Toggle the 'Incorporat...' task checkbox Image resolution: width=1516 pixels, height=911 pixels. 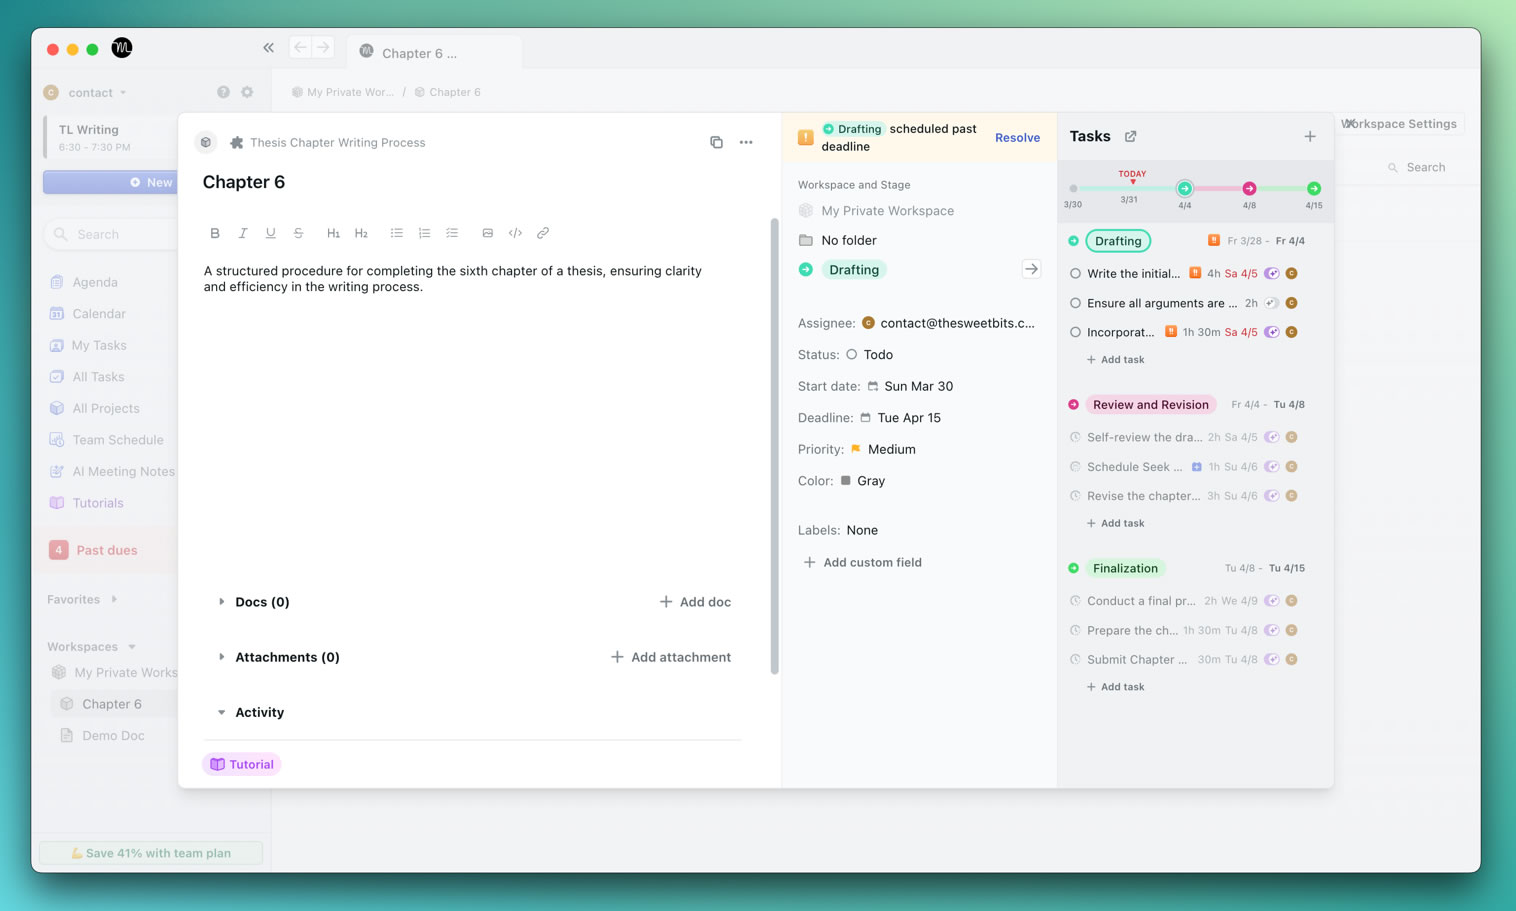1075,332
